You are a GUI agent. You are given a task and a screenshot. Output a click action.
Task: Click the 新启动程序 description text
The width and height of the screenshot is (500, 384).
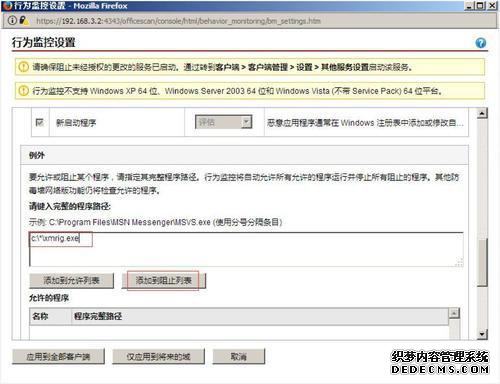coord(365,123)
